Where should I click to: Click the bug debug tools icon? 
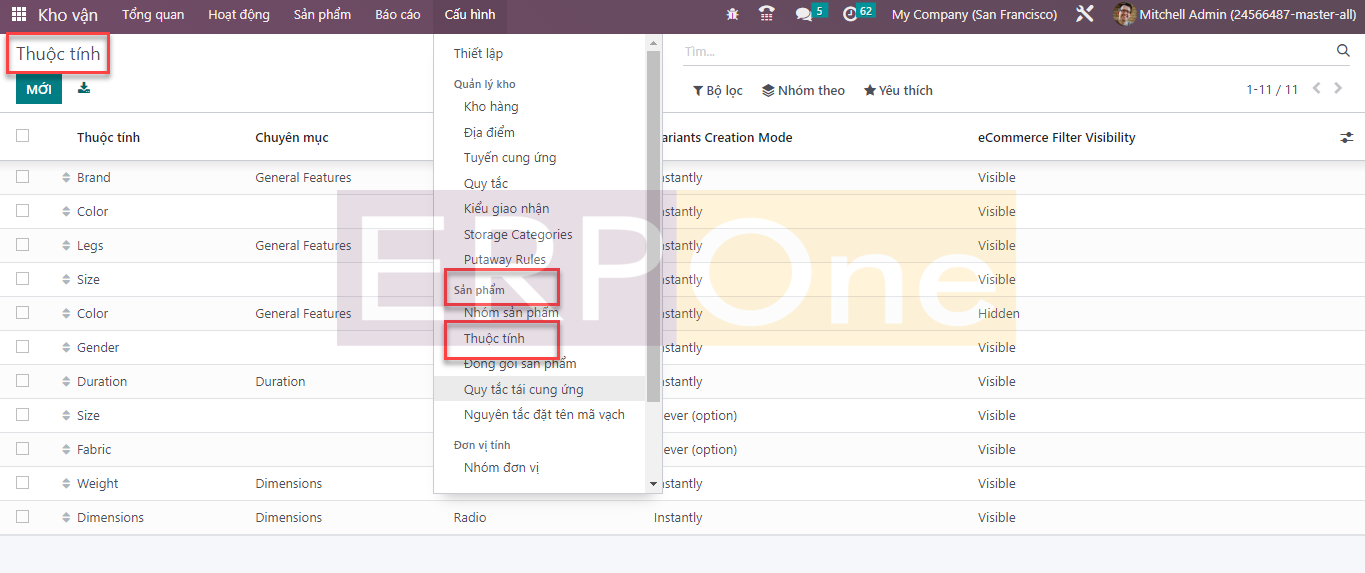tap(733, 15)
